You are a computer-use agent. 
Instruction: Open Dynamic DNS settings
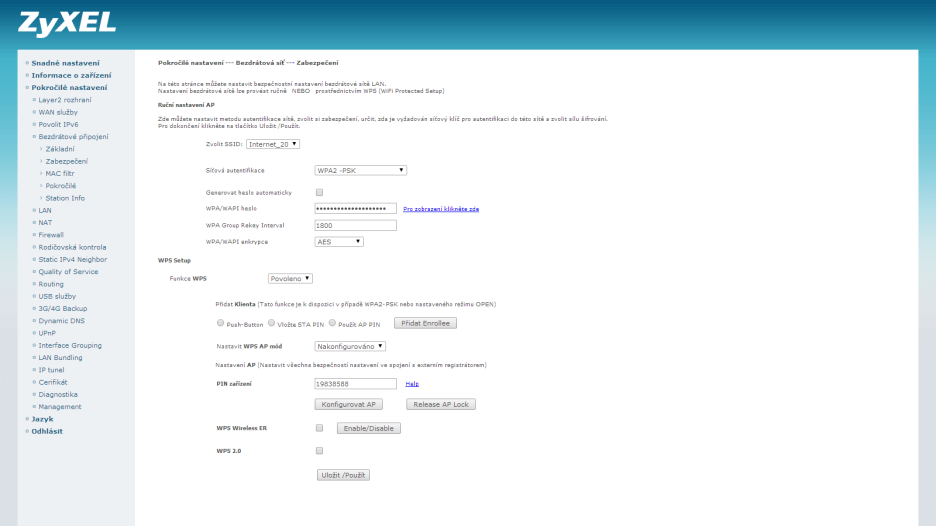click(61, 321)
